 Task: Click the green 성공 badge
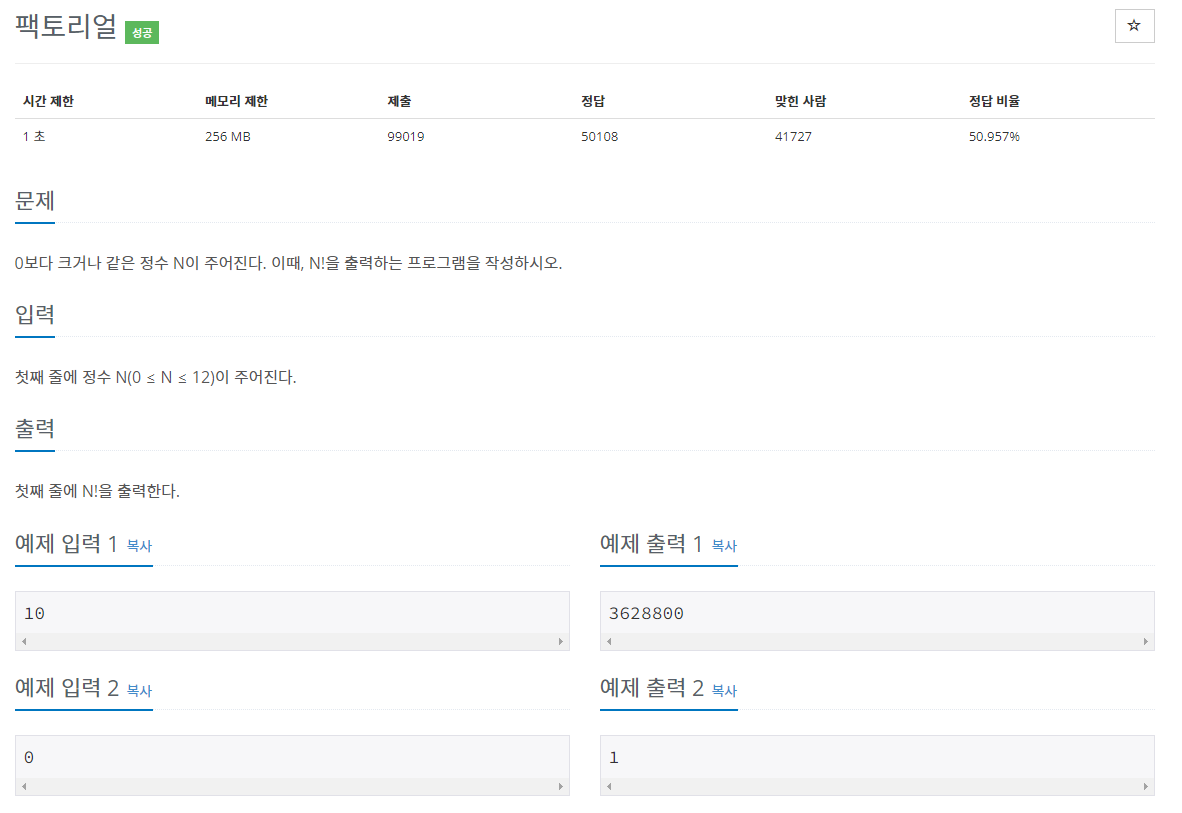(x=142, y=32)
